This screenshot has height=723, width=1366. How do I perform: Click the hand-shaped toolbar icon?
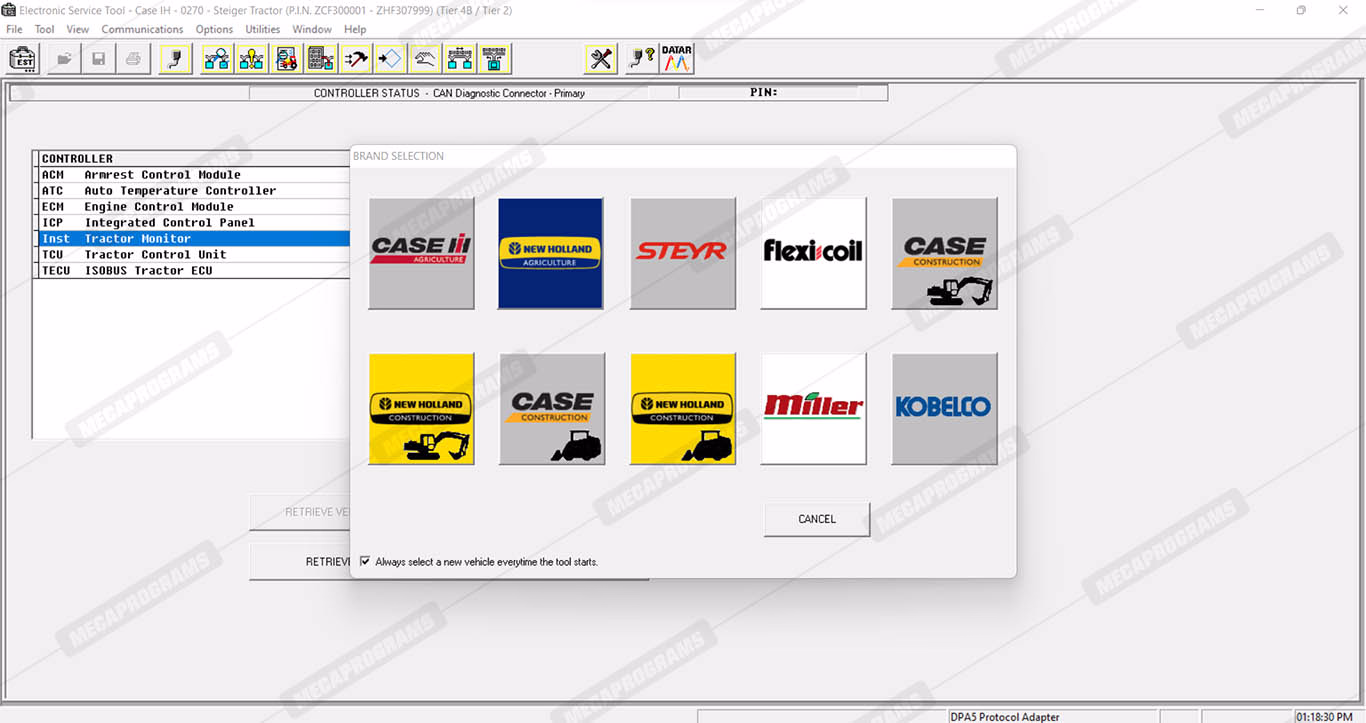[x=425, y=59]
